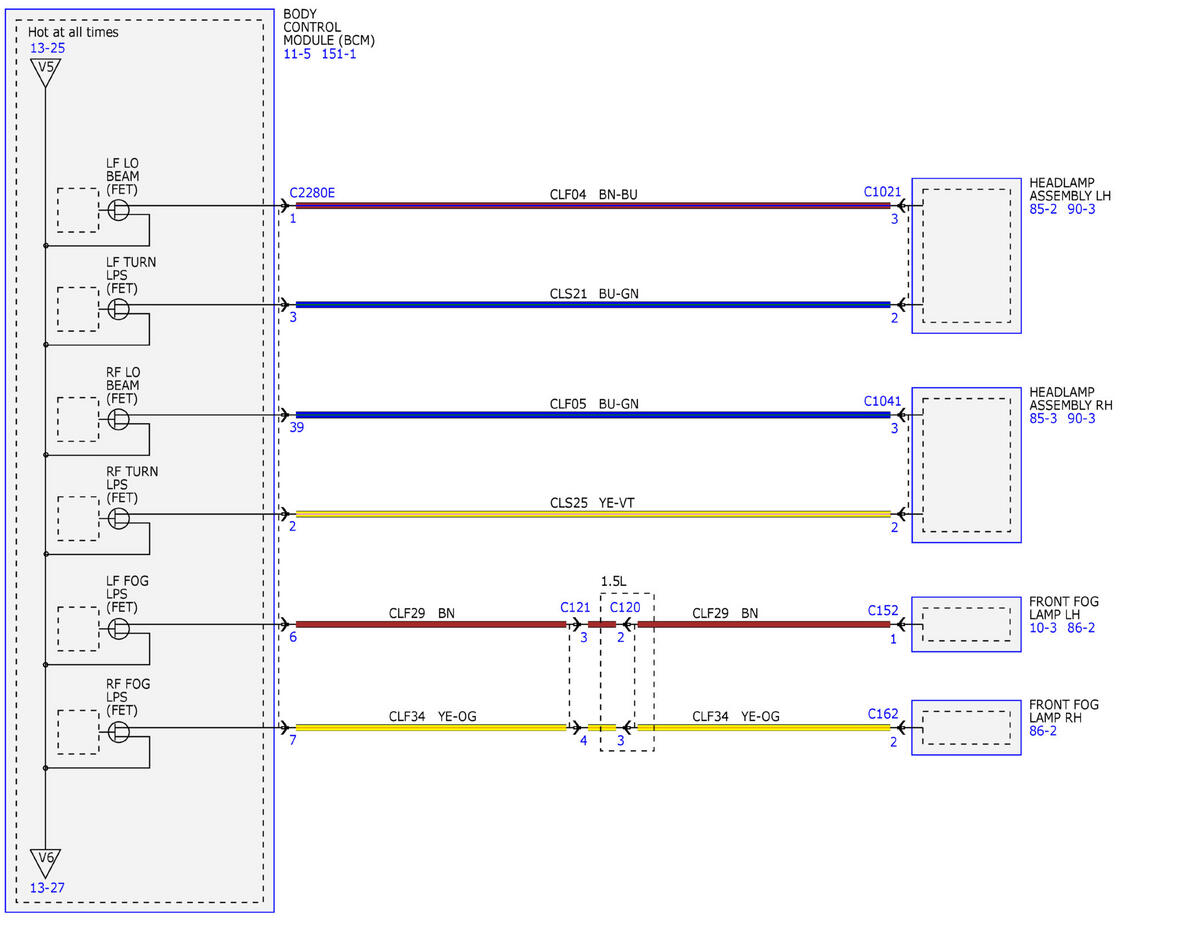
Task: Click the V6 triangle symbol
Action: [x=45, y=861]
